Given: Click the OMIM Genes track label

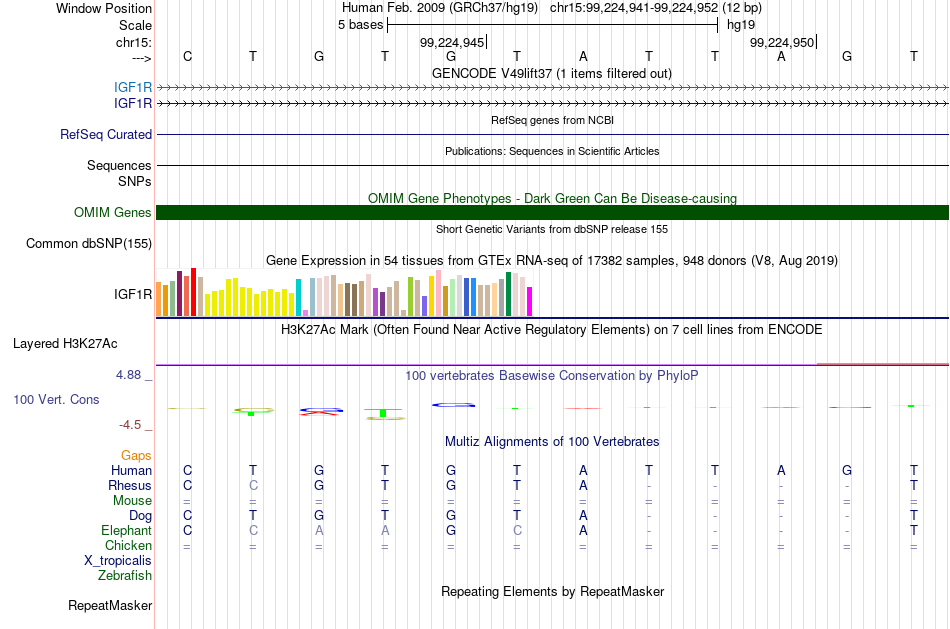Looking at the screenshot, I should [112, 213].
